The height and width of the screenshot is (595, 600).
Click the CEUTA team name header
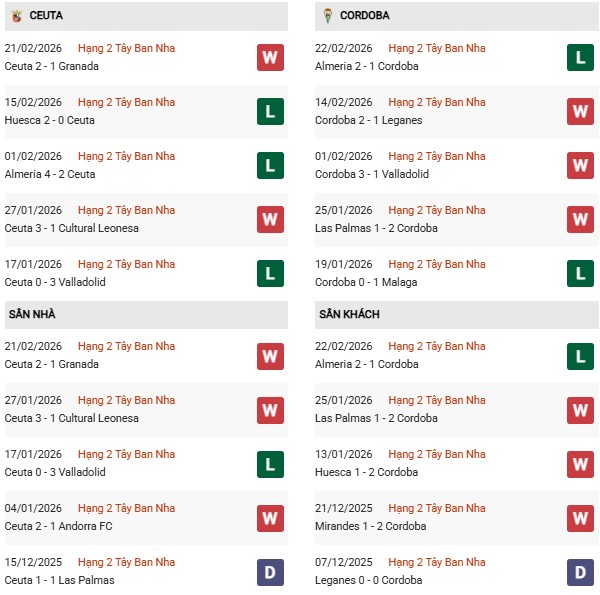click(48, 16)
